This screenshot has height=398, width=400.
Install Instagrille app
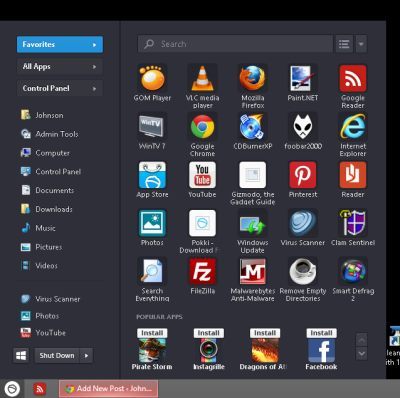(209, 333)
